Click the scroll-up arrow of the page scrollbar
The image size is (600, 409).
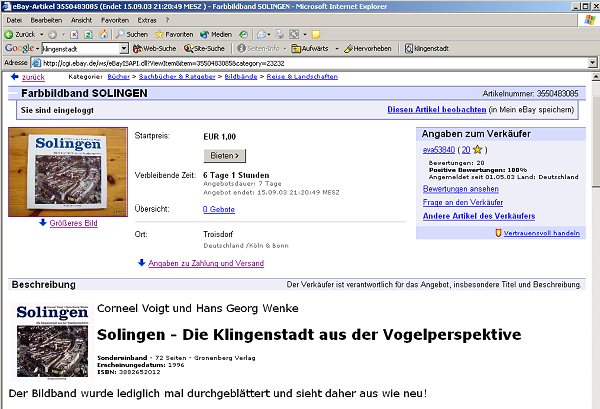point(596,77)
